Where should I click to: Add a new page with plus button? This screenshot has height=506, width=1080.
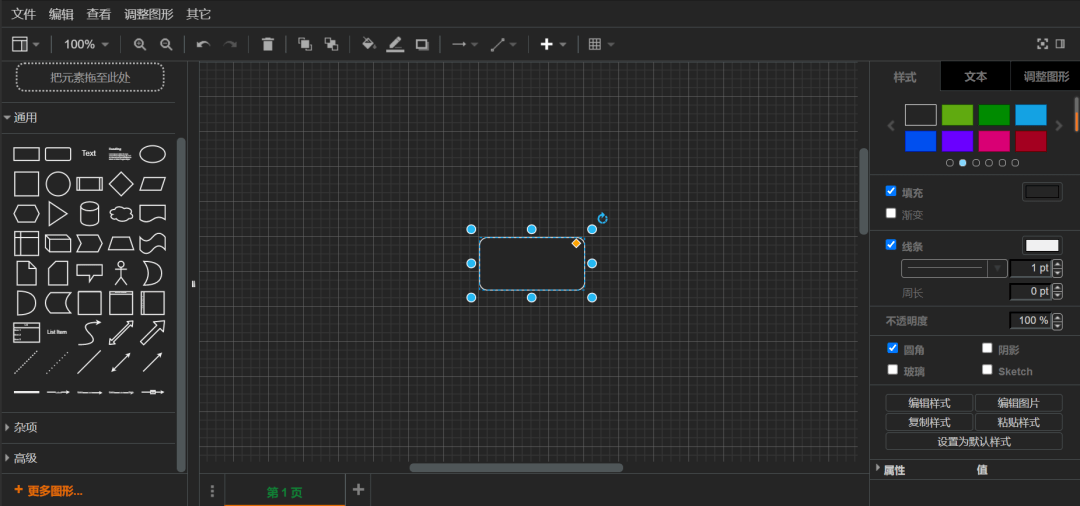click(357, 489)
